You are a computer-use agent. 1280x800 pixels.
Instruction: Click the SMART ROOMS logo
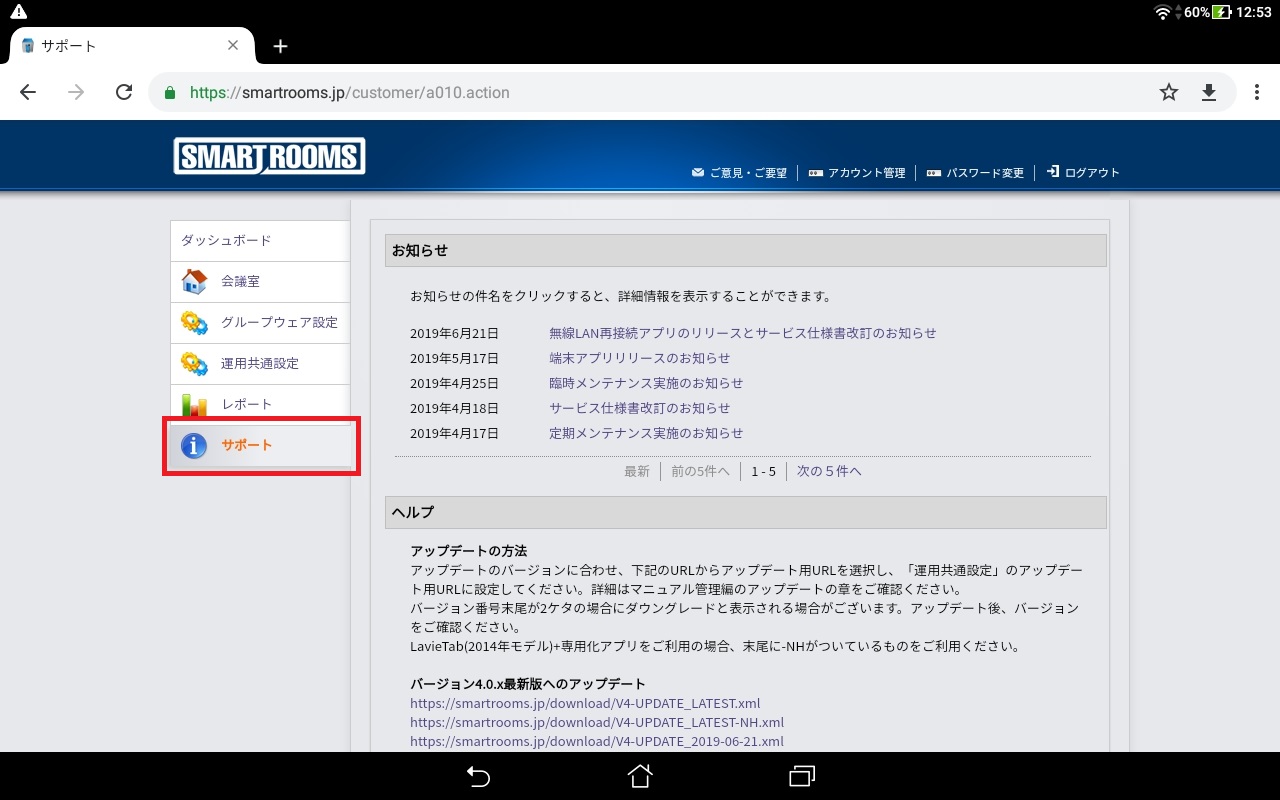pyautogui.click(x=269, y=156)
